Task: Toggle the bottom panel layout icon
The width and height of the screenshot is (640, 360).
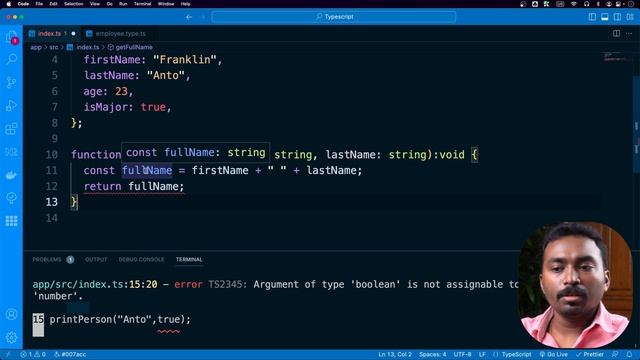Action: 605,17
